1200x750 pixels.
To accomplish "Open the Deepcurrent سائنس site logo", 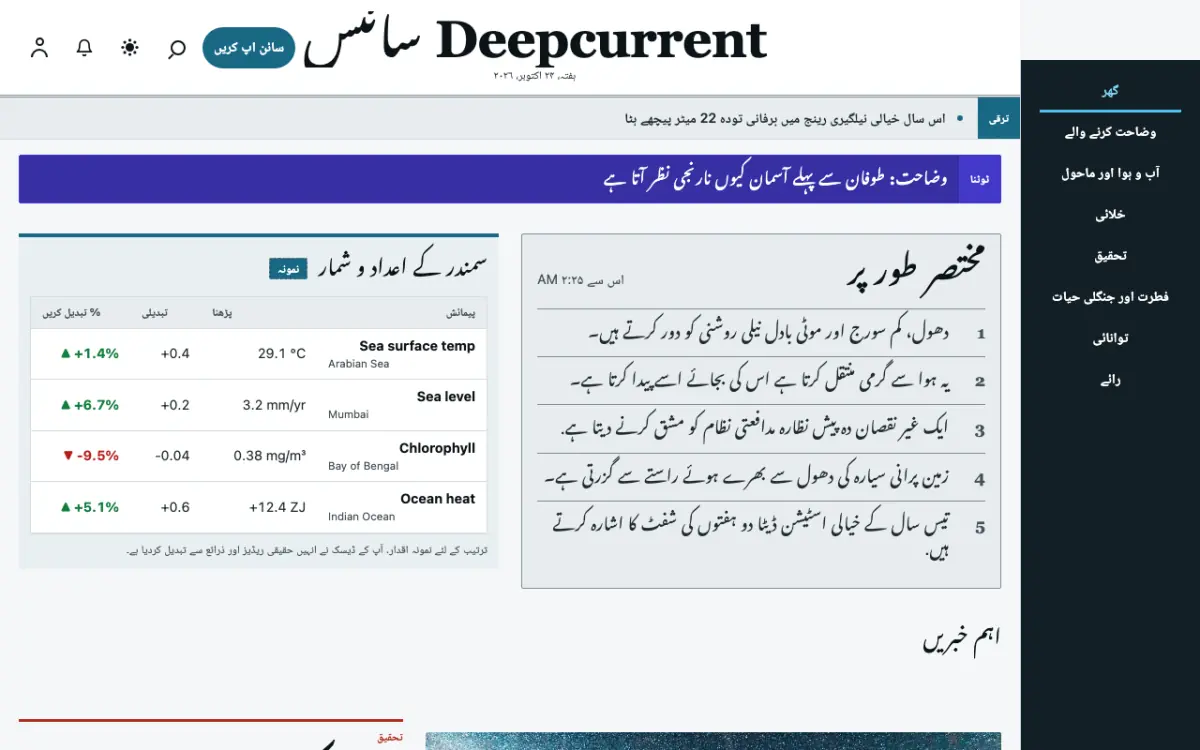I will click(x=535, y=42).
